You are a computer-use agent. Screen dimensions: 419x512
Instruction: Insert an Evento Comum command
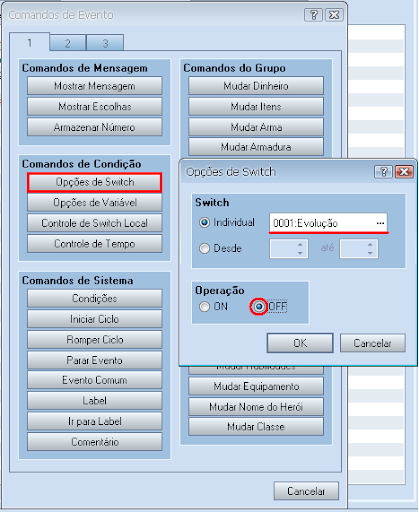tap(95, 380)
